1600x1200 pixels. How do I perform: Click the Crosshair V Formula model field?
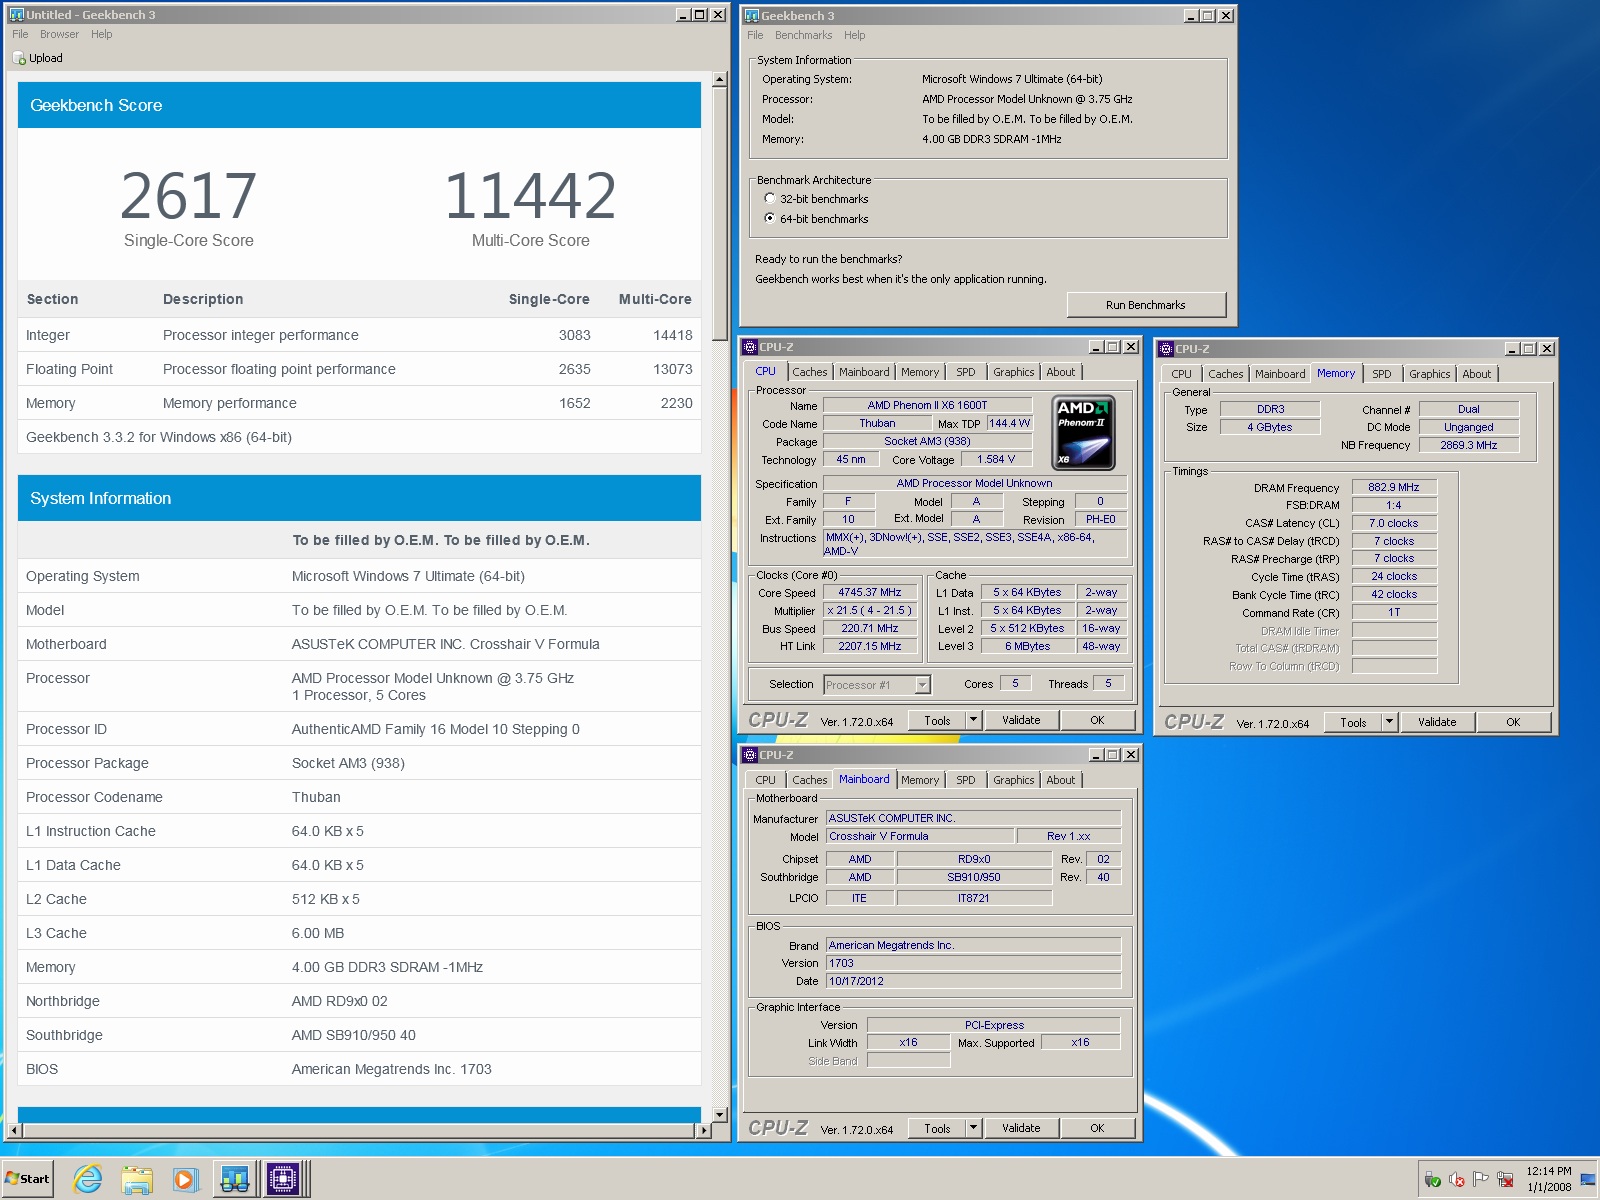(919, 837)
